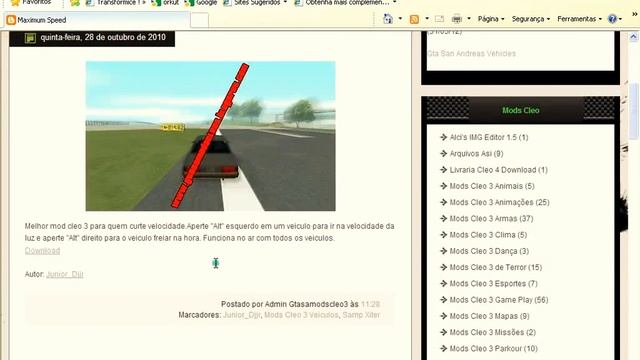This screenshot has height=360, width=640.
Task: Open the Google favorites link
Action: (x=200, y=2)
